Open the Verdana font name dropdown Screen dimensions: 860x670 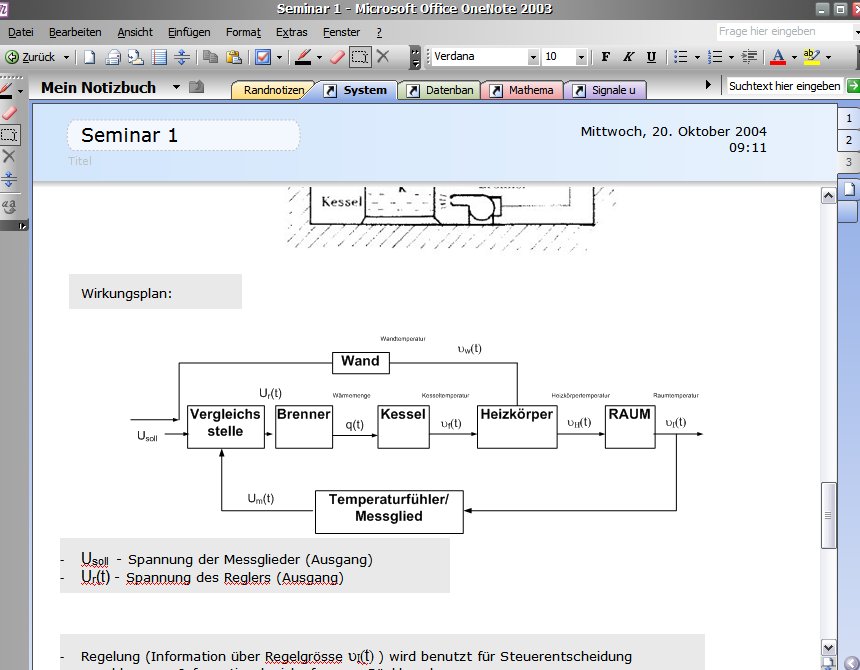(533, 57)
